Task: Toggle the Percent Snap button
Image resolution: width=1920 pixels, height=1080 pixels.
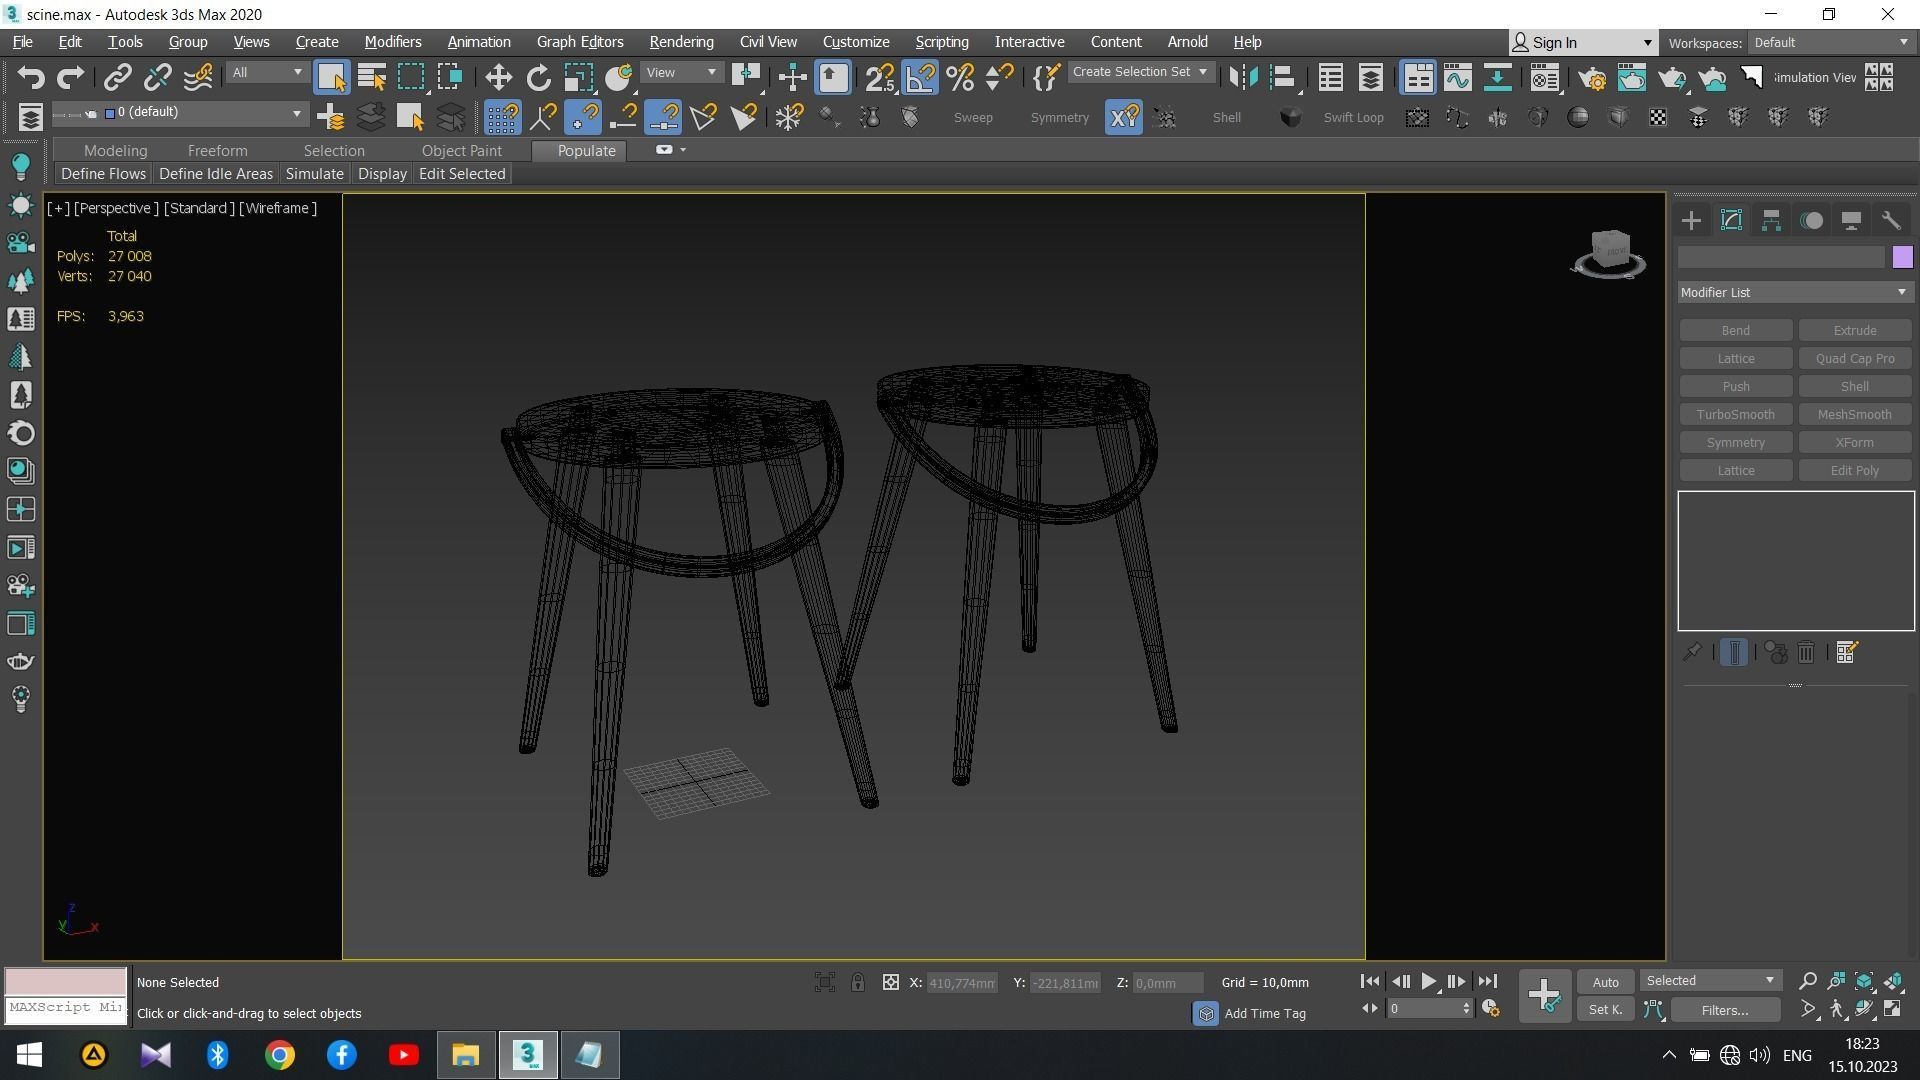Action: point(960,78)
